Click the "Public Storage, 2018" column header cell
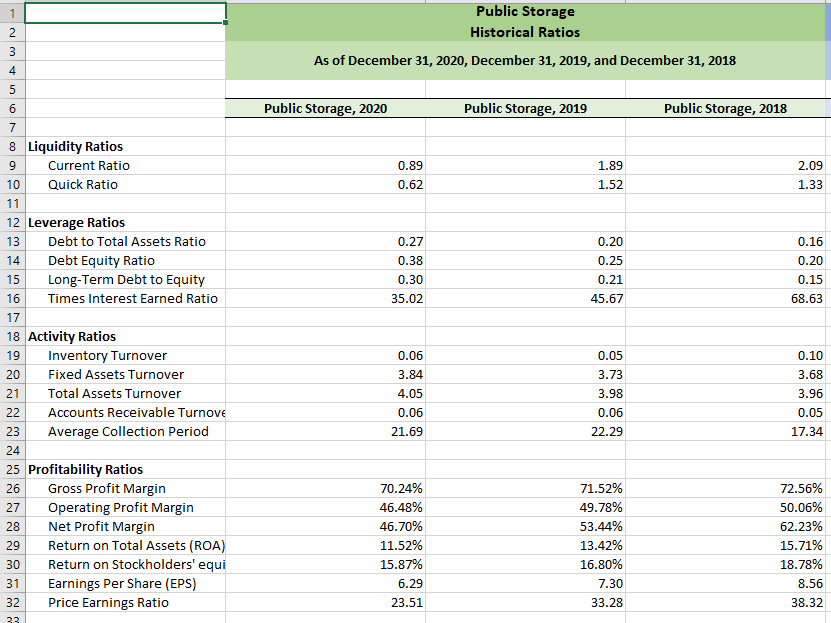The image size is (831, 623). pos(725,108)
